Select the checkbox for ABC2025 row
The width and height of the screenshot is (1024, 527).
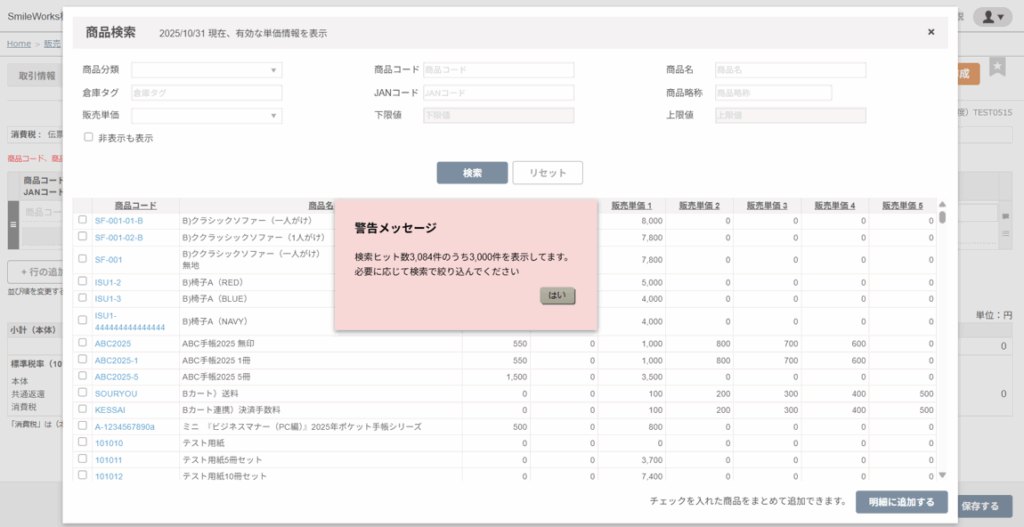point(83,343)
